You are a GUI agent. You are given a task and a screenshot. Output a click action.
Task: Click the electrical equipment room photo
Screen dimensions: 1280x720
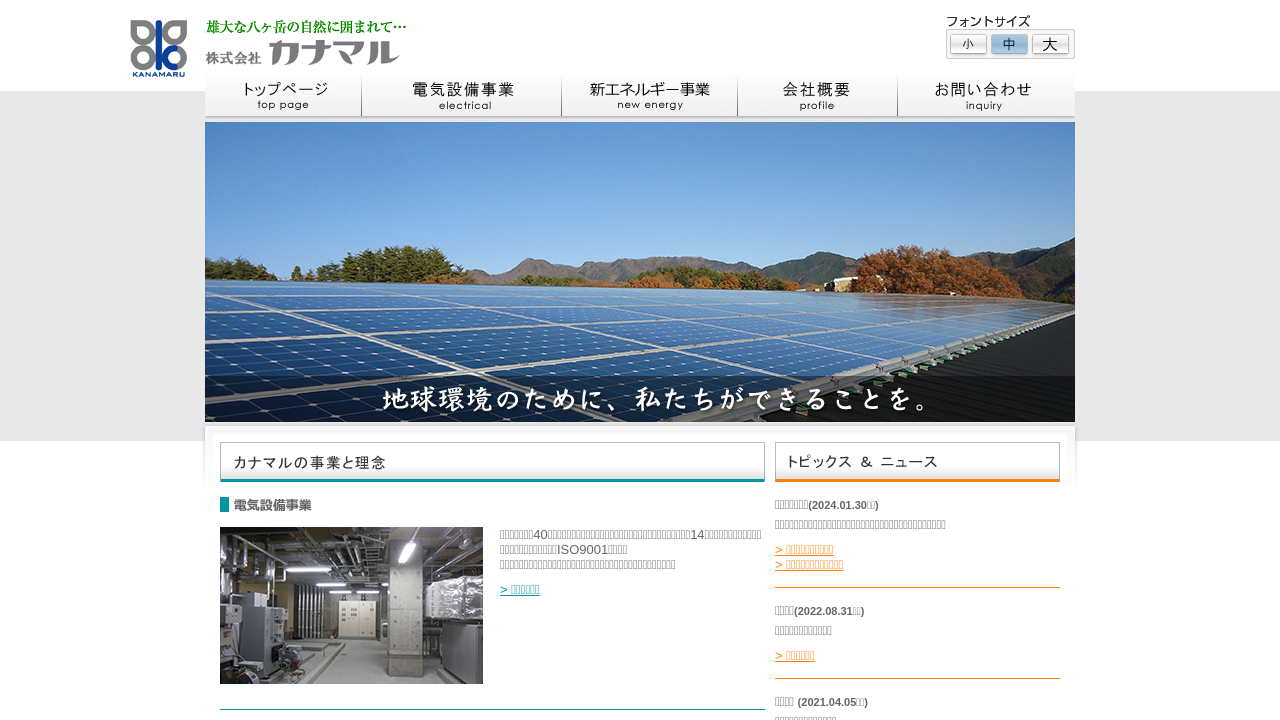[351, 605]
